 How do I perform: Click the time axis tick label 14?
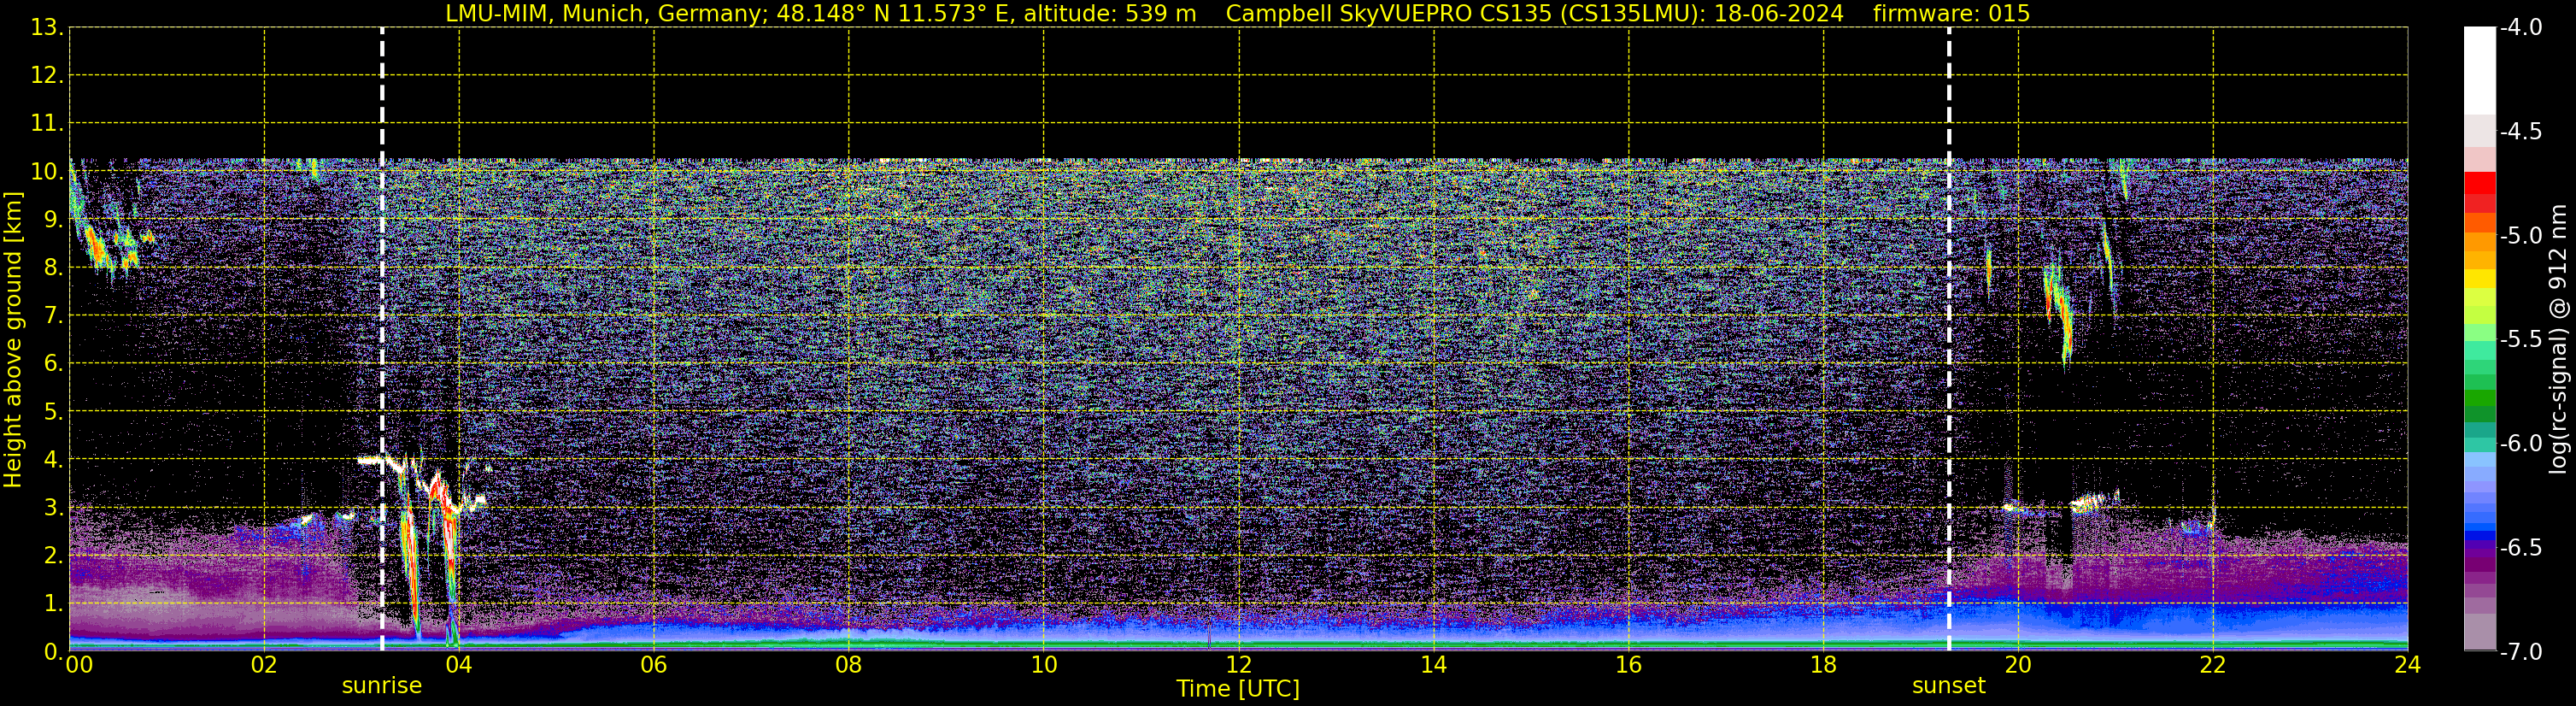click(1434, 665)
